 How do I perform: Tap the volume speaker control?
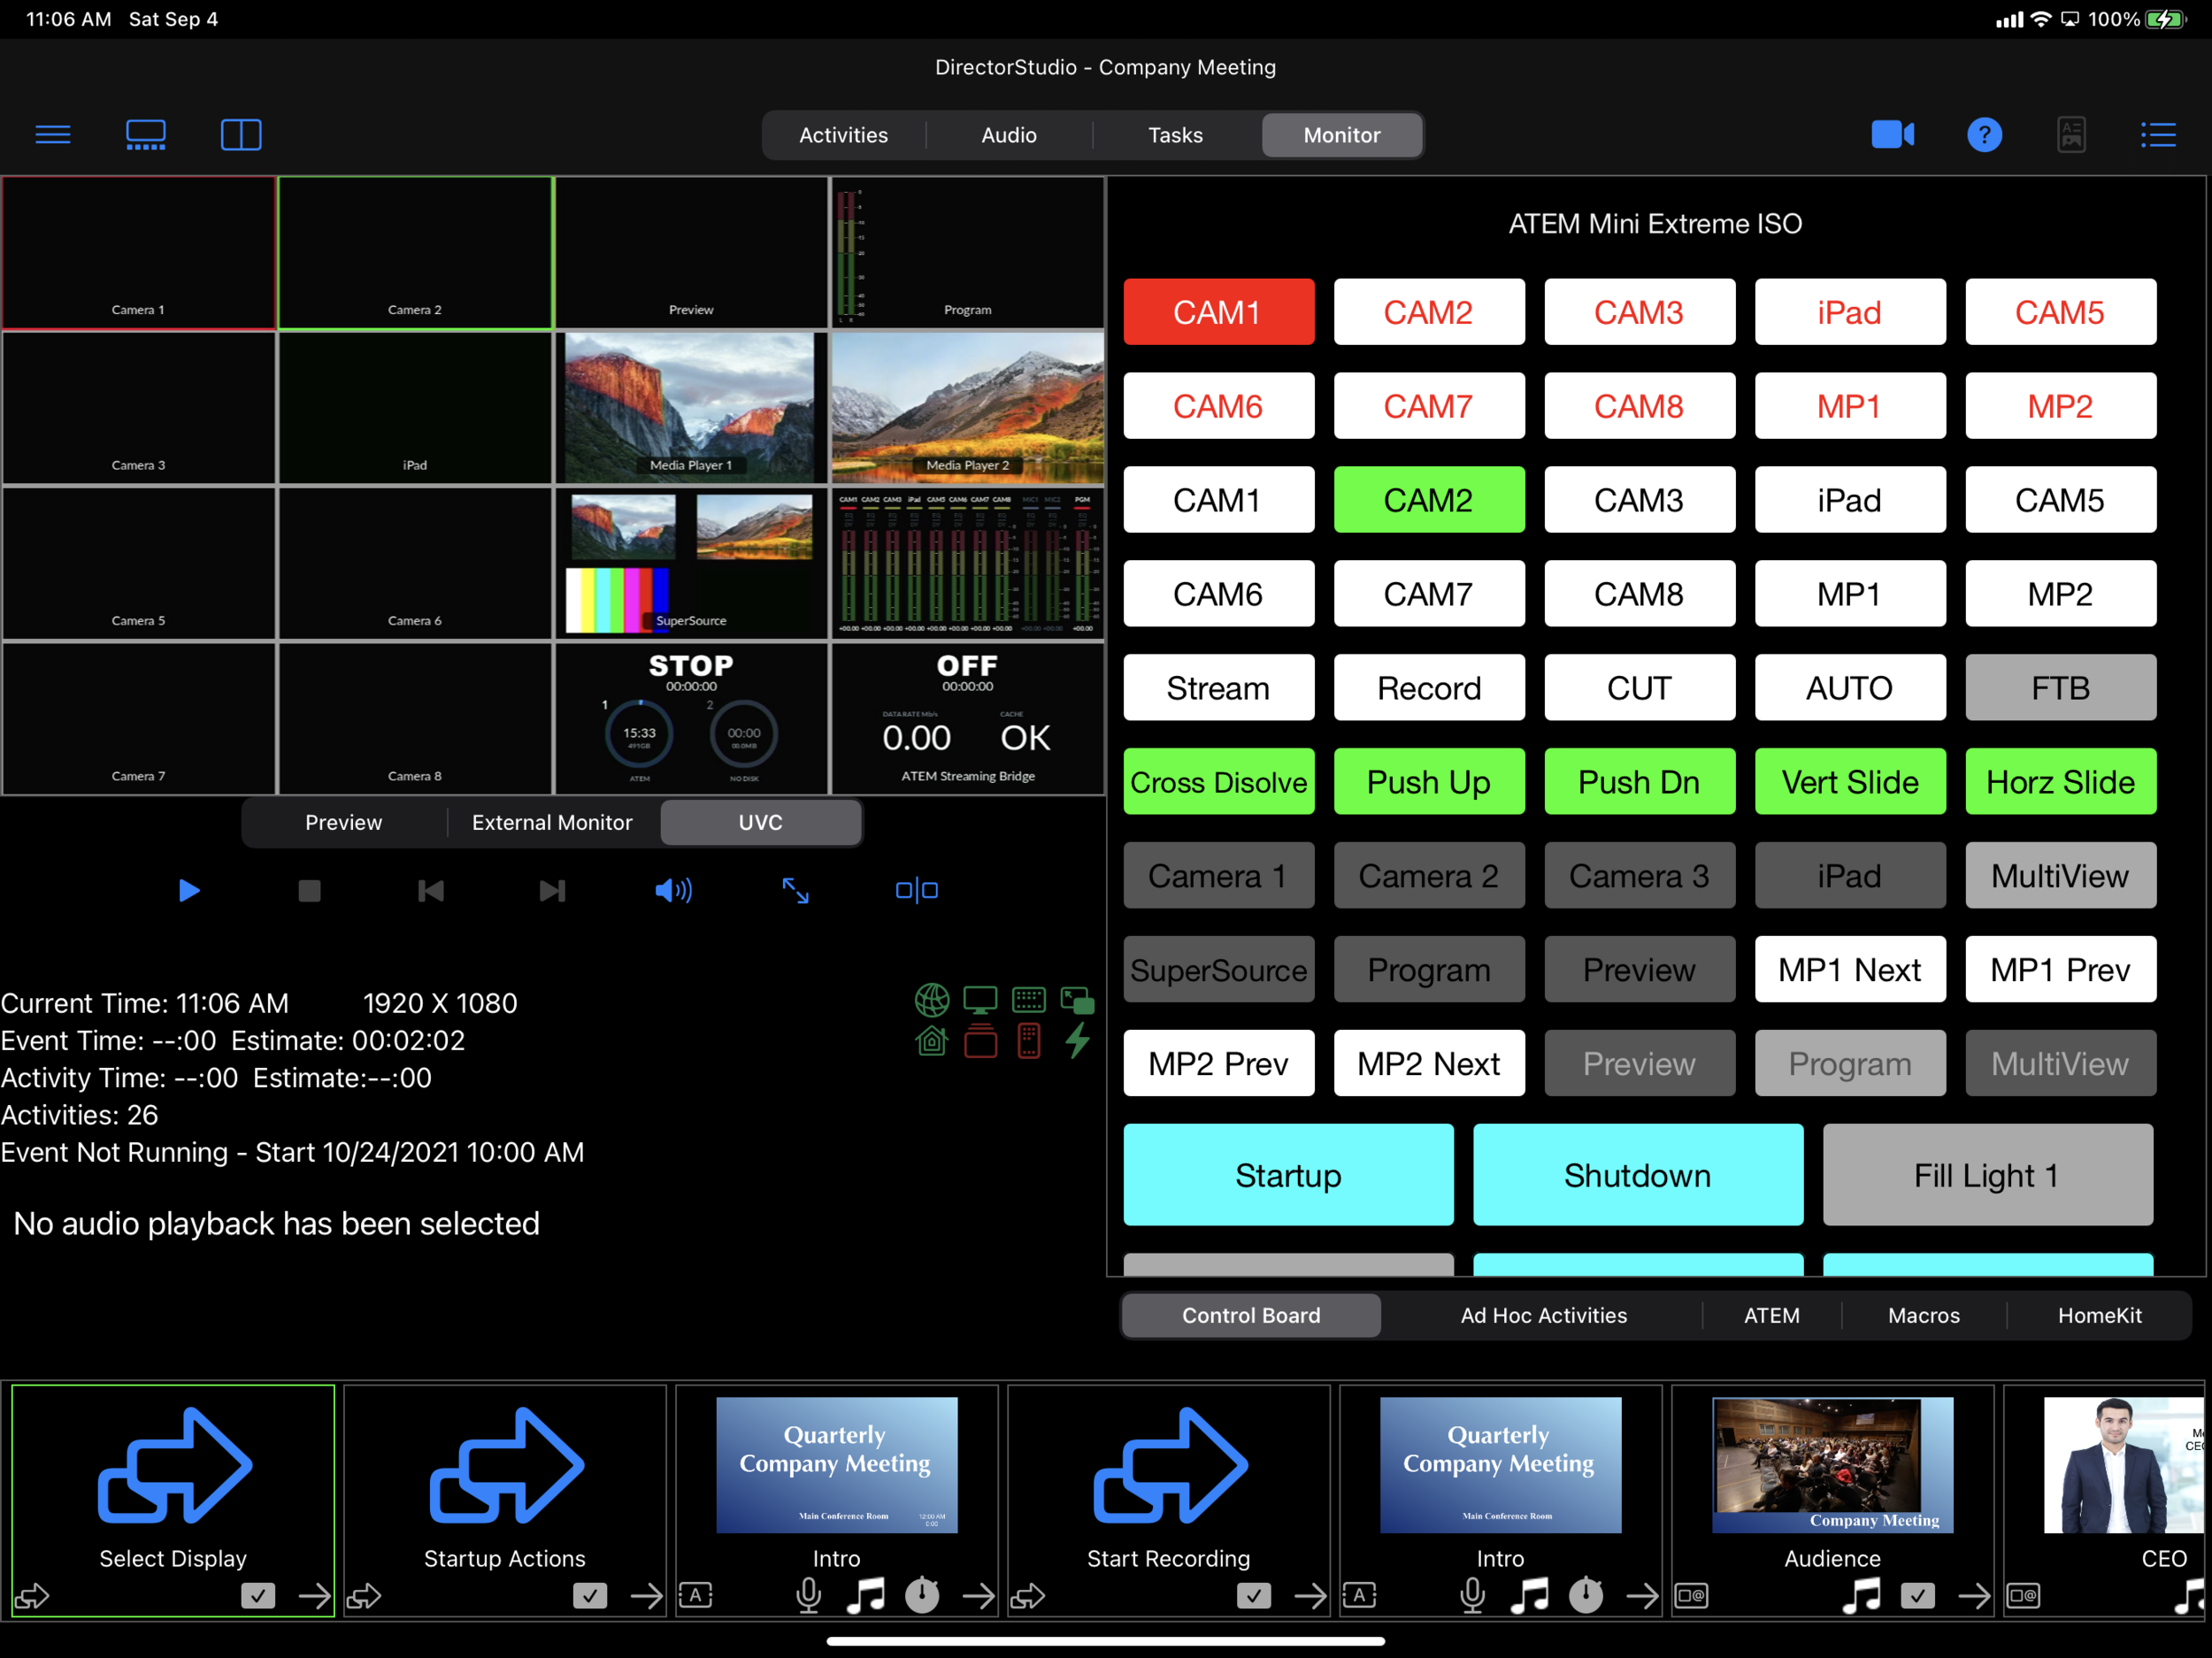(673, 890)
